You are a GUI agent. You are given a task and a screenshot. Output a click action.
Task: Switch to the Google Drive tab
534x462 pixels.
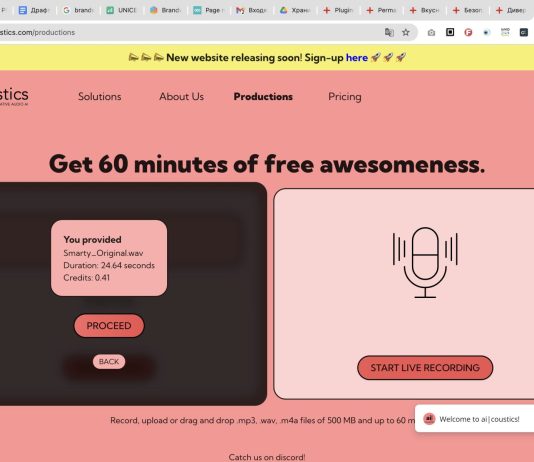[x=295, y=10]
